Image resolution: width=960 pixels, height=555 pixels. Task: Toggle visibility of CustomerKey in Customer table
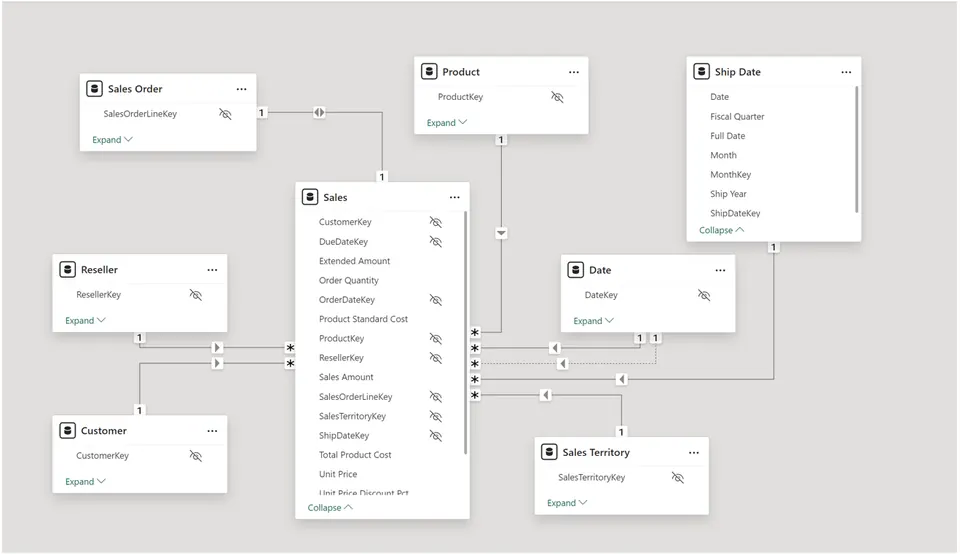click(x=195, y=456)
